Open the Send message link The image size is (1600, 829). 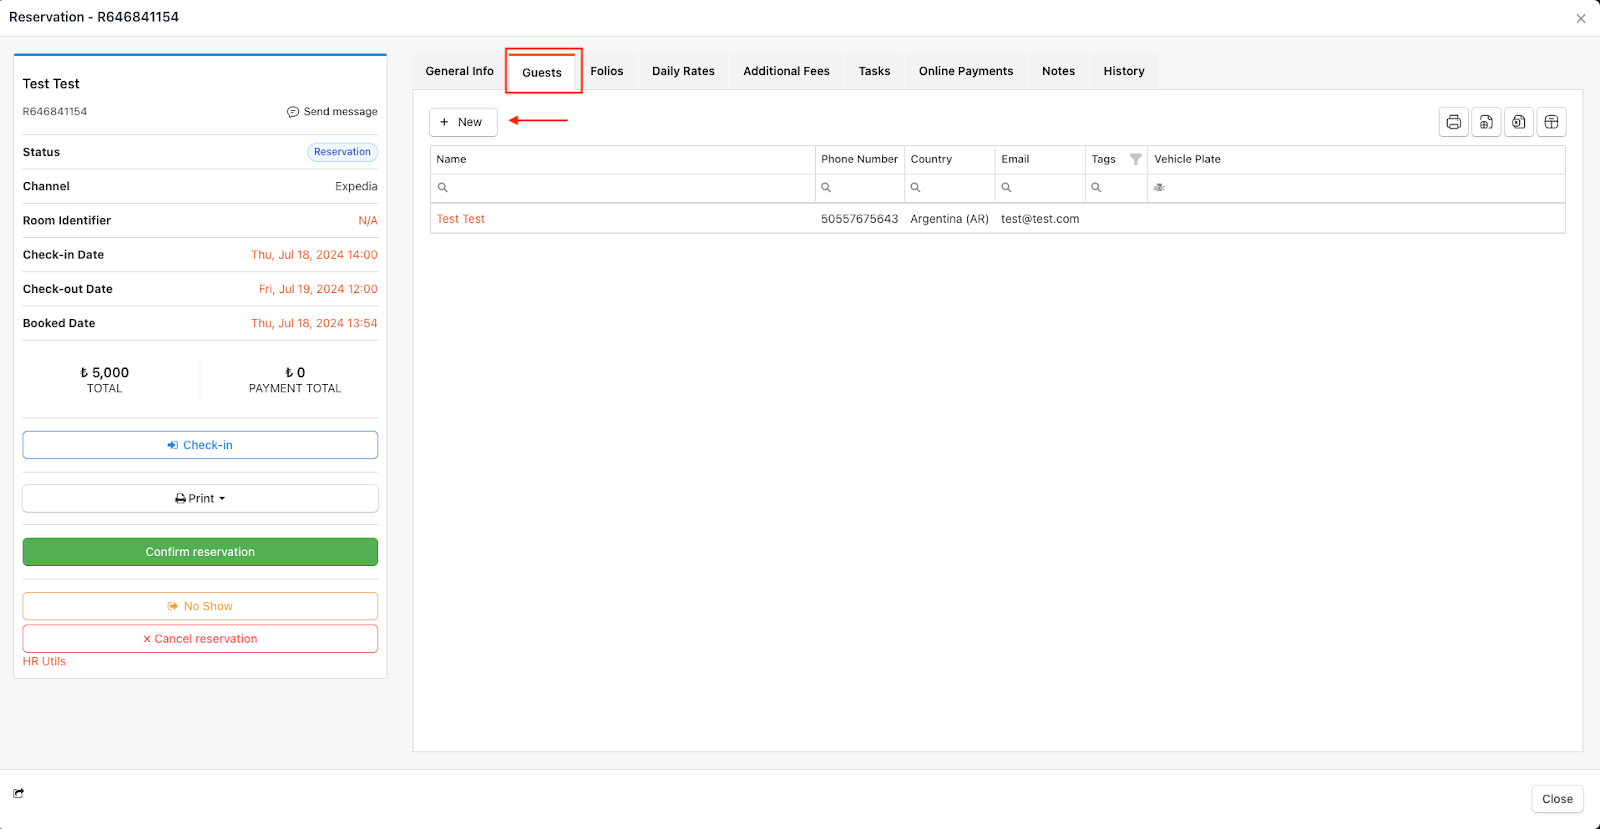tap(333, 112)
